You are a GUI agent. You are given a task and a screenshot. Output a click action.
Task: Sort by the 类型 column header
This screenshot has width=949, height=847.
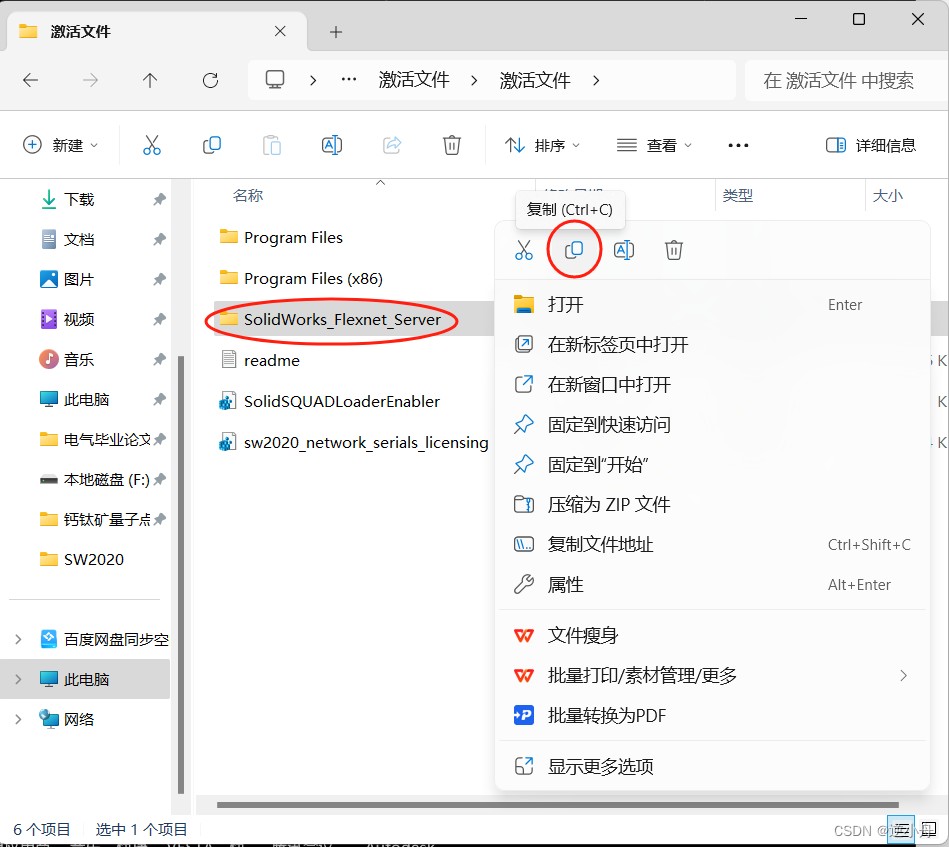pos(737,196)
